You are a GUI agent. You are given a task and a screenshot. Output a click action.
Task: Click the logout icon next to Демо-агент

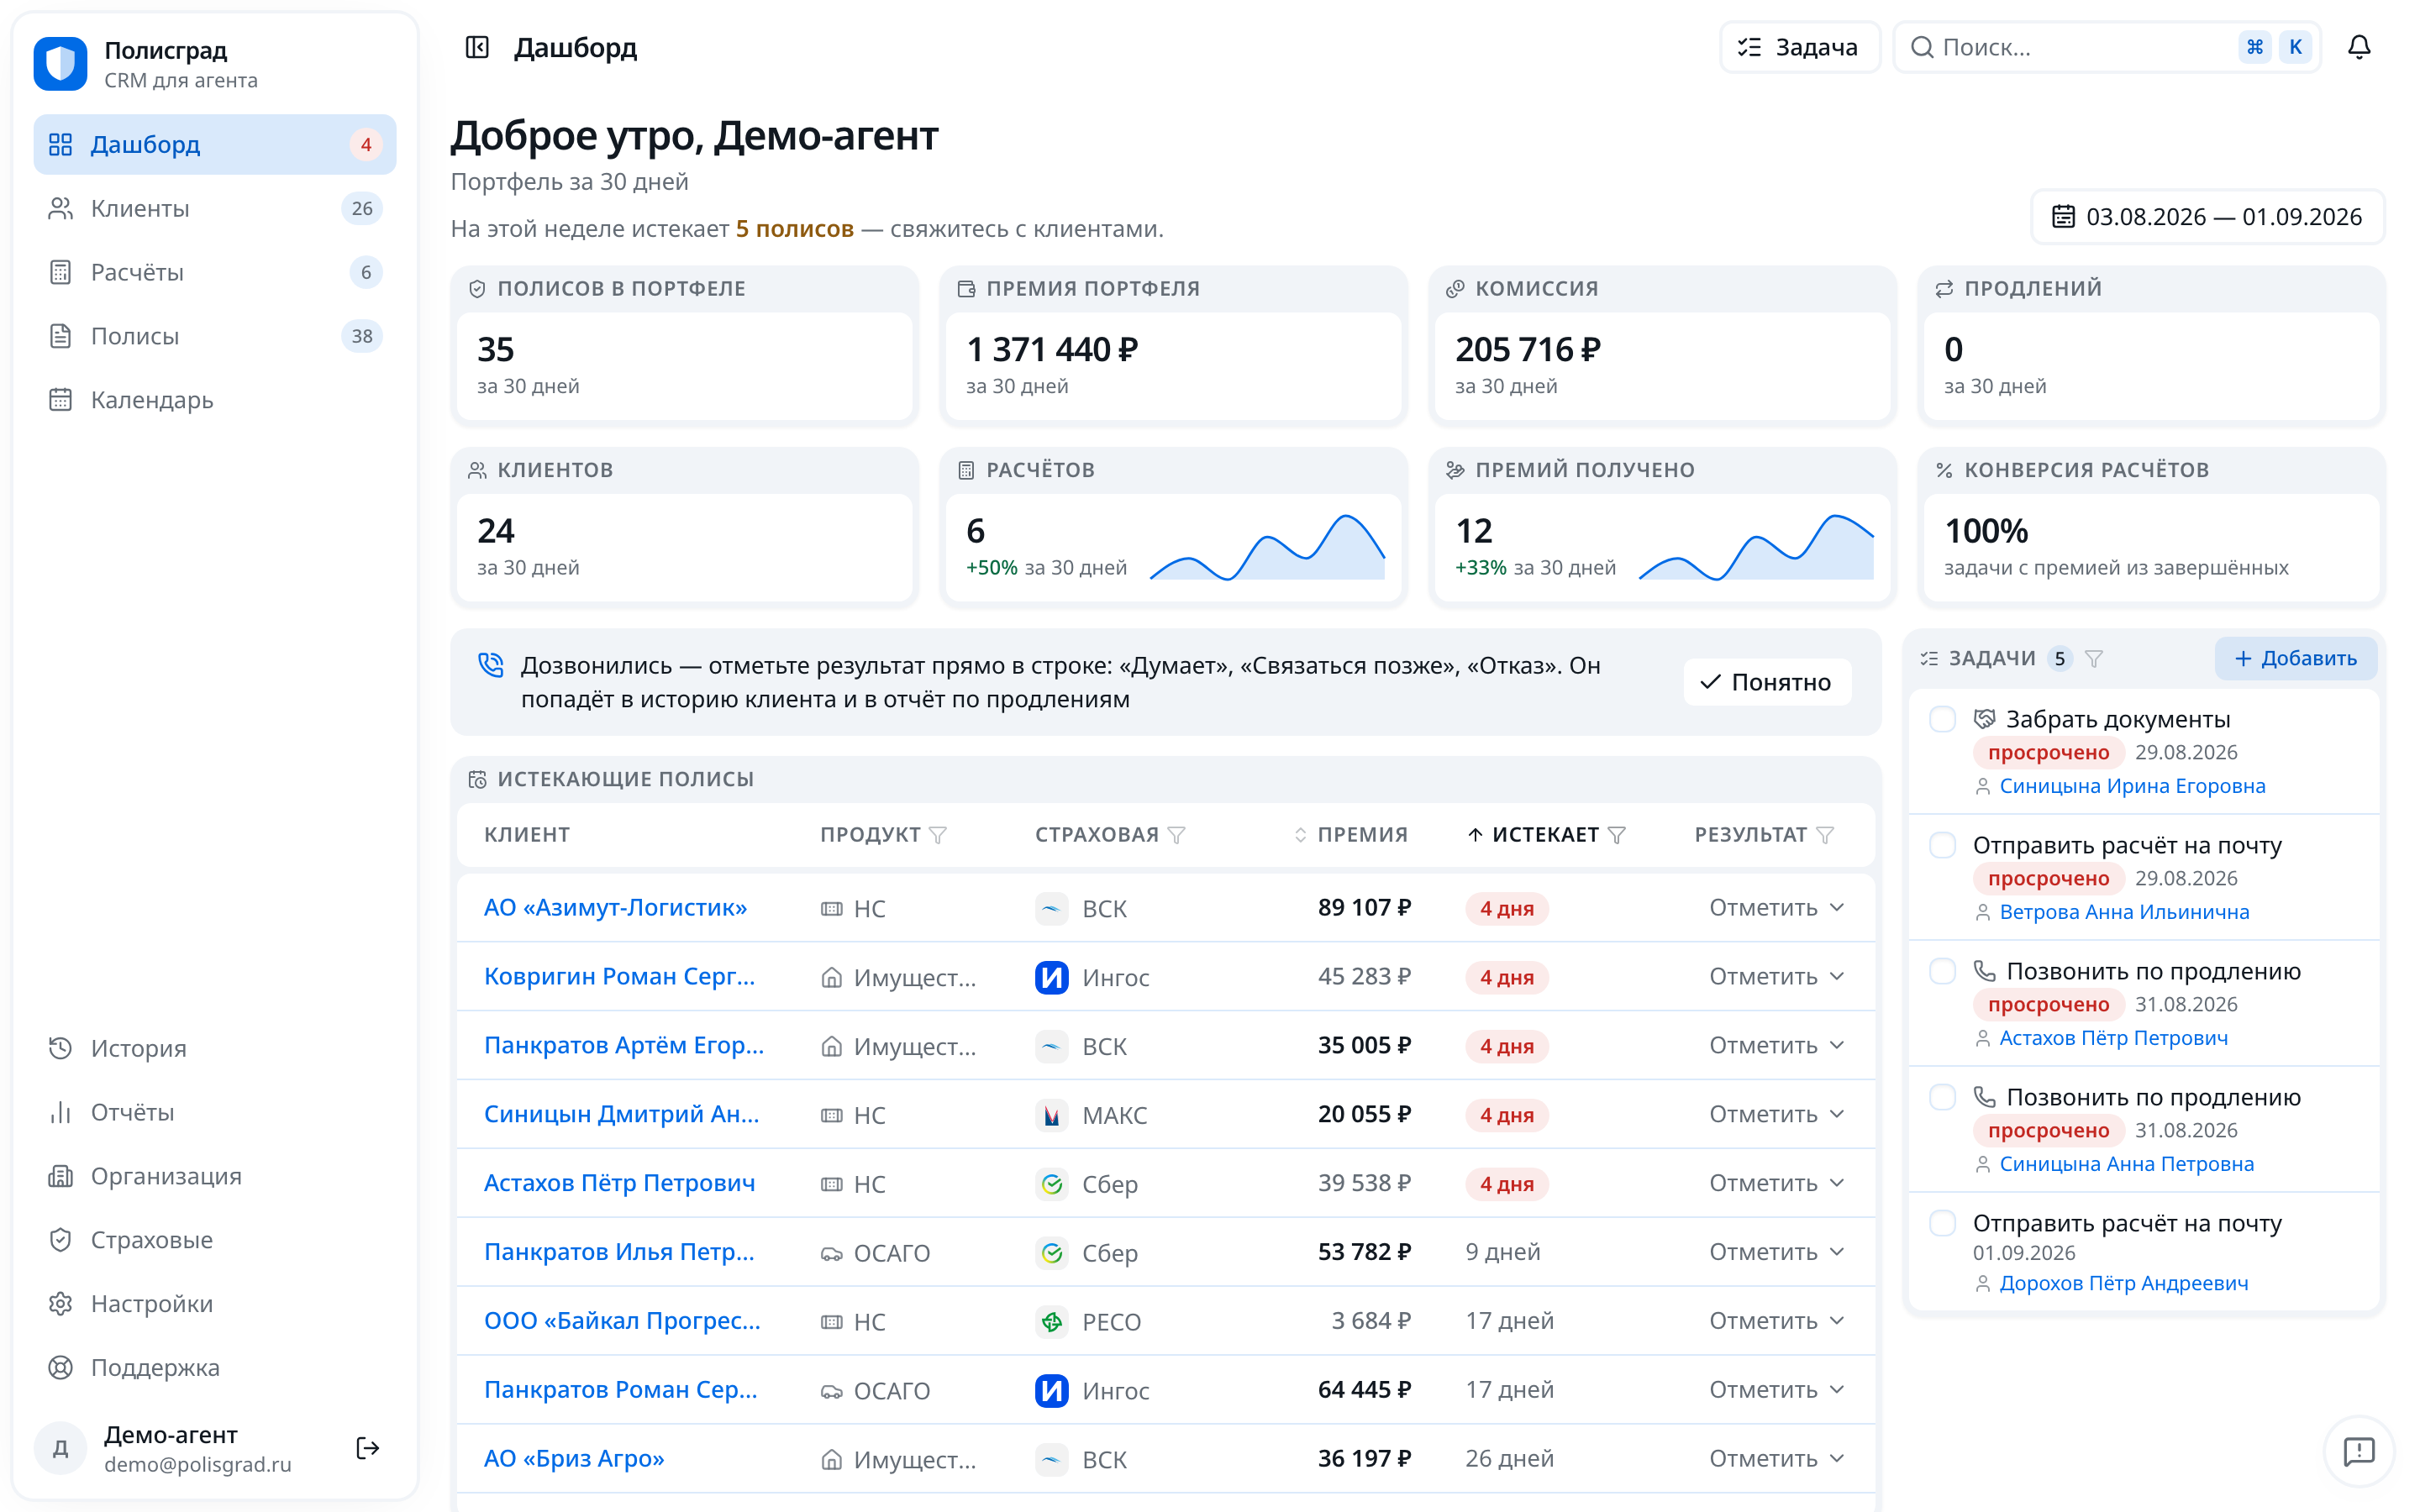(368, 1448)
